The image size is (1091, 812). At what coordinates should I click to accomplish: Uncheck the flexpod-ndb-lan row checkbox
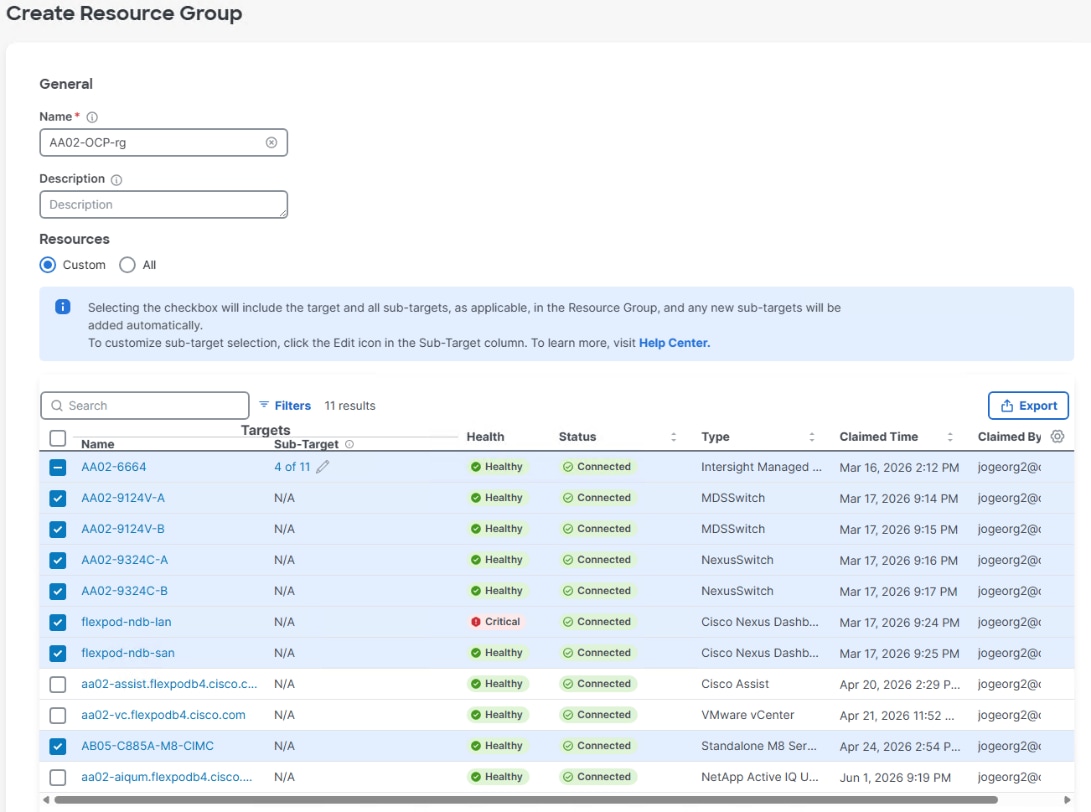tap(58, 622)
